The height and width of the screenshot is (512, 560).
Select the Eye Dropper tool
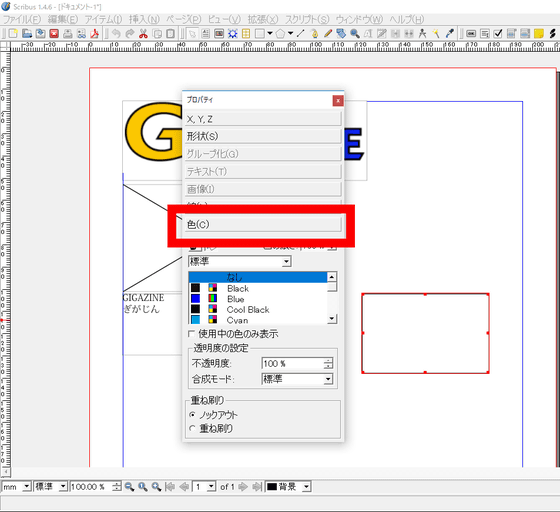click(x=450, y=34)
